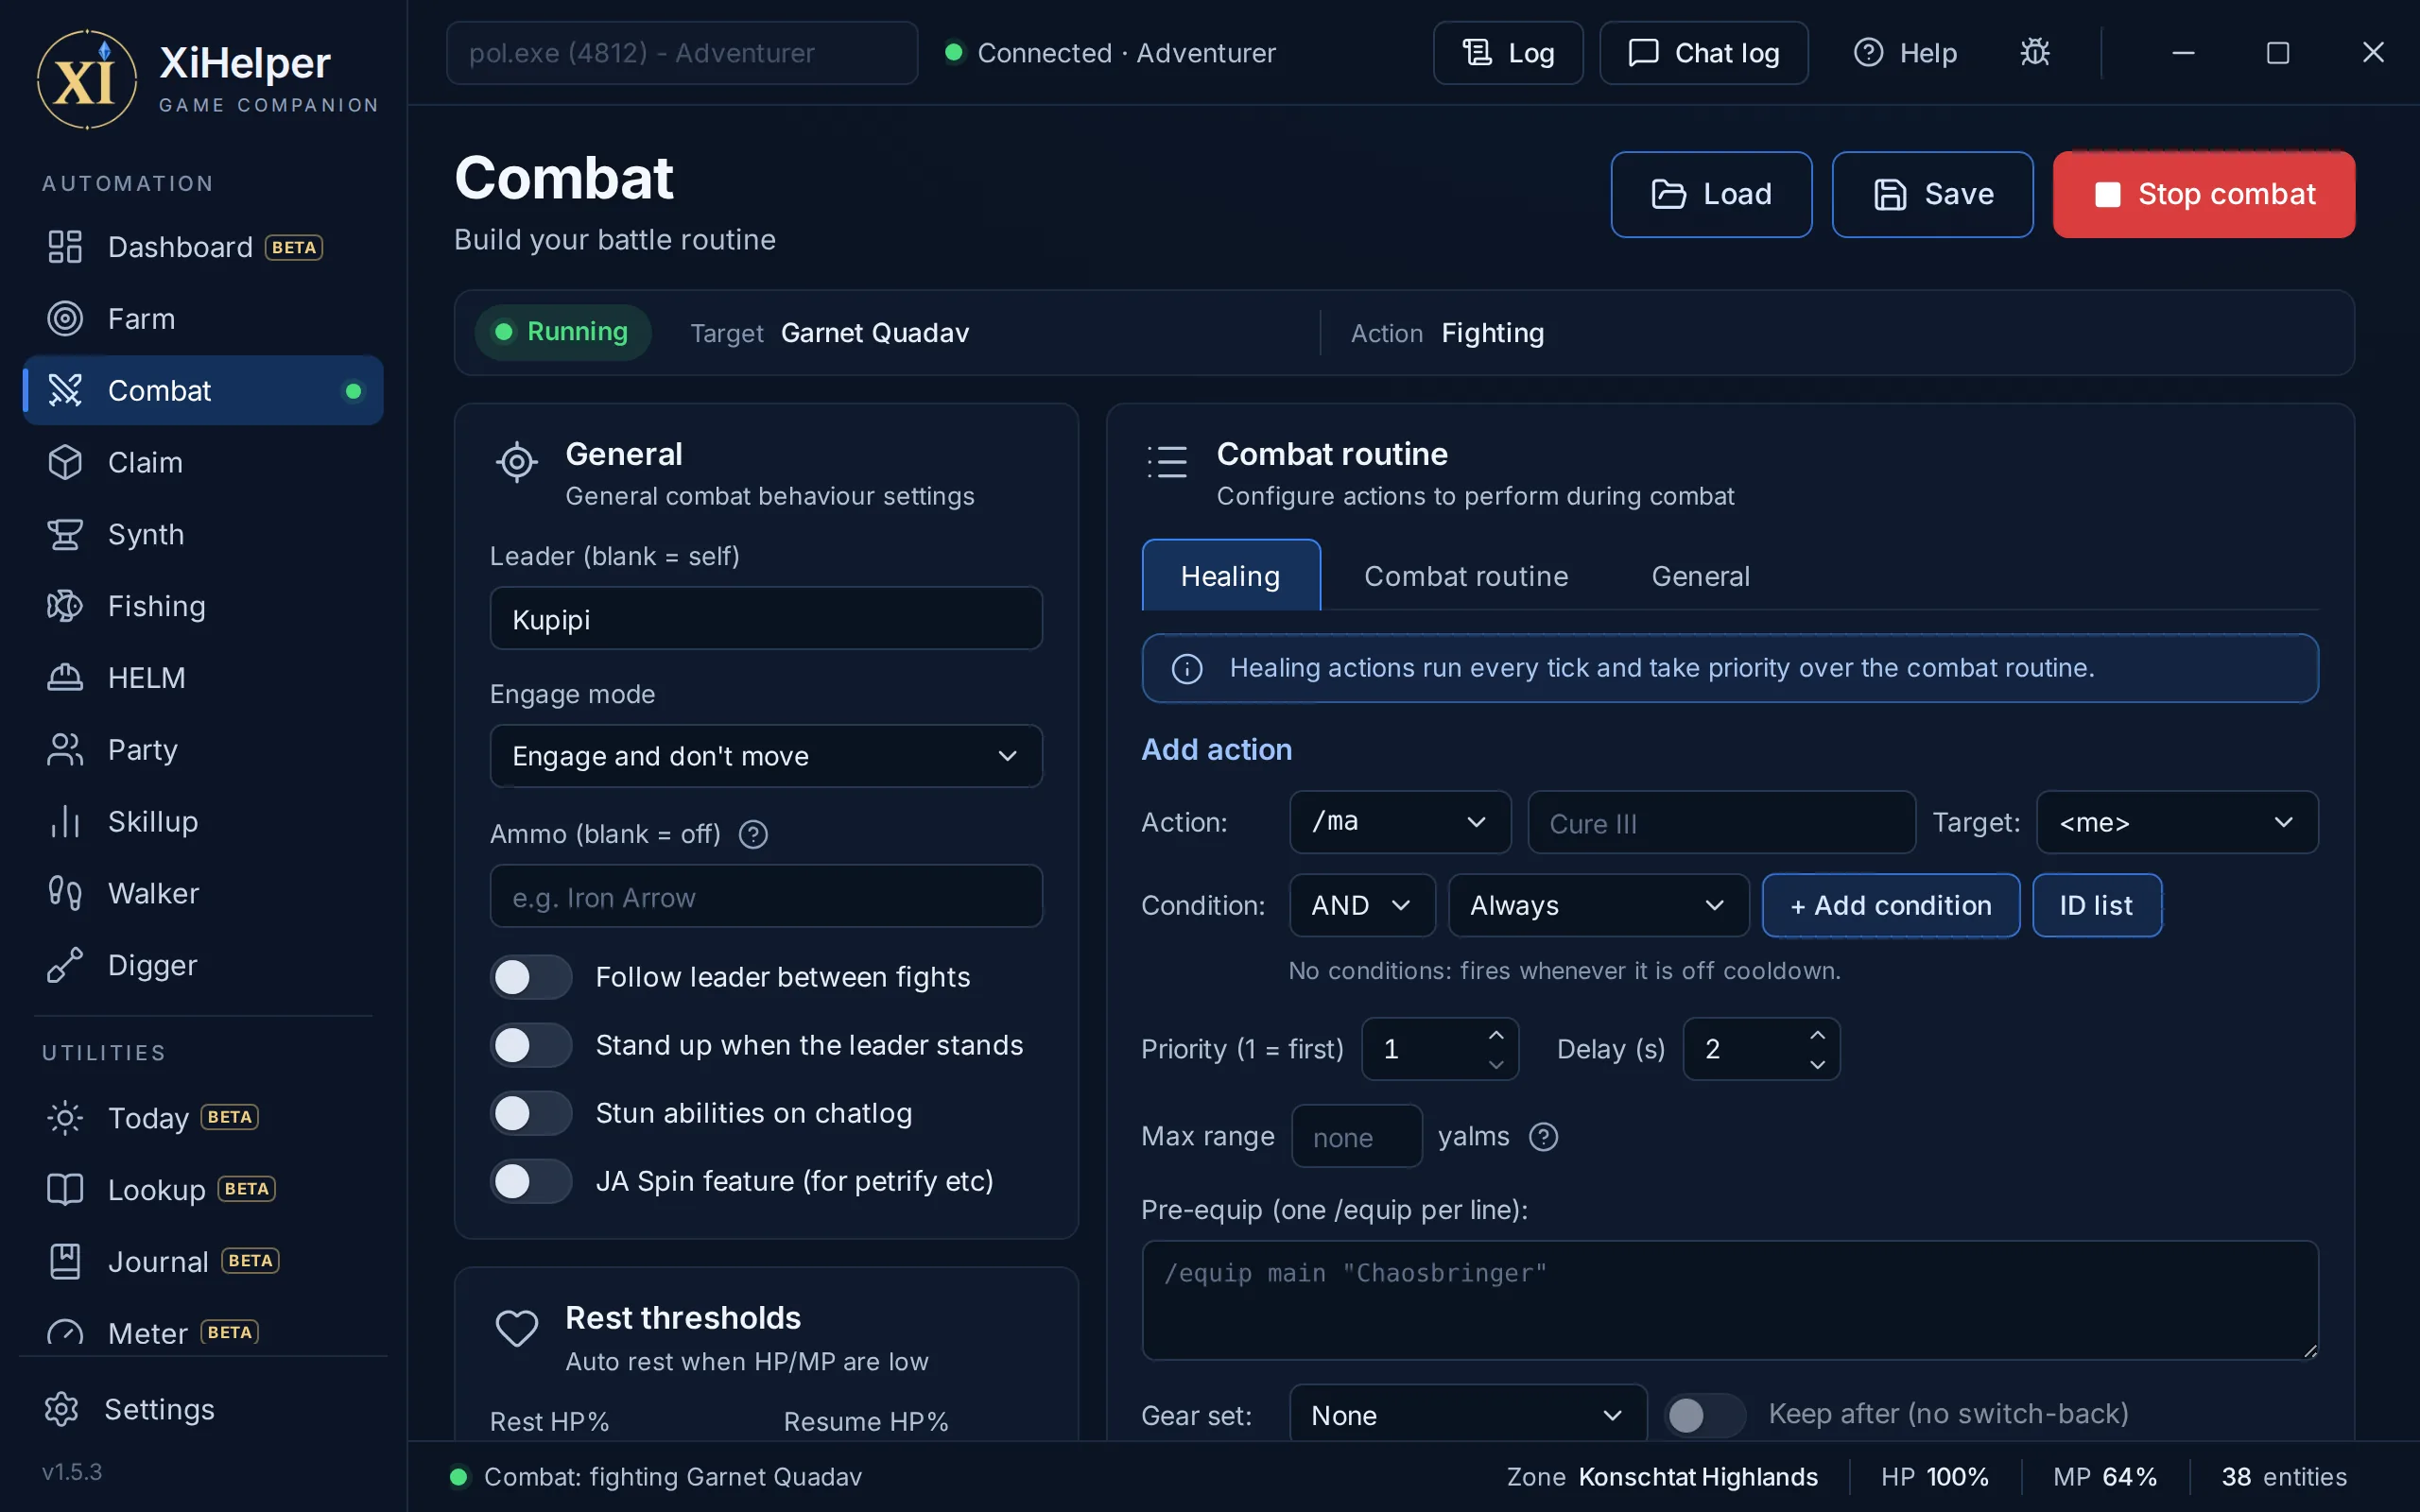Viewport: 2420px width, 1512px height.
Task: Open the Synth anvil icon
Action: 65,534
